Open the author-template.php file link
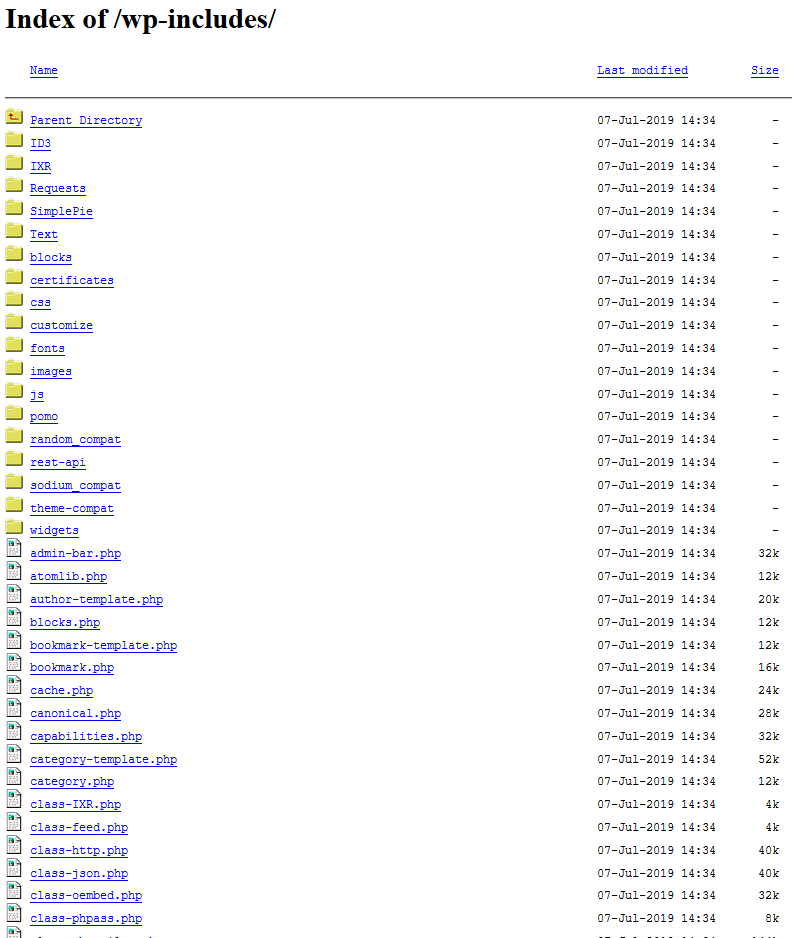Image resolution: width=792 pixels, height=938 pixels. (96, 599)
